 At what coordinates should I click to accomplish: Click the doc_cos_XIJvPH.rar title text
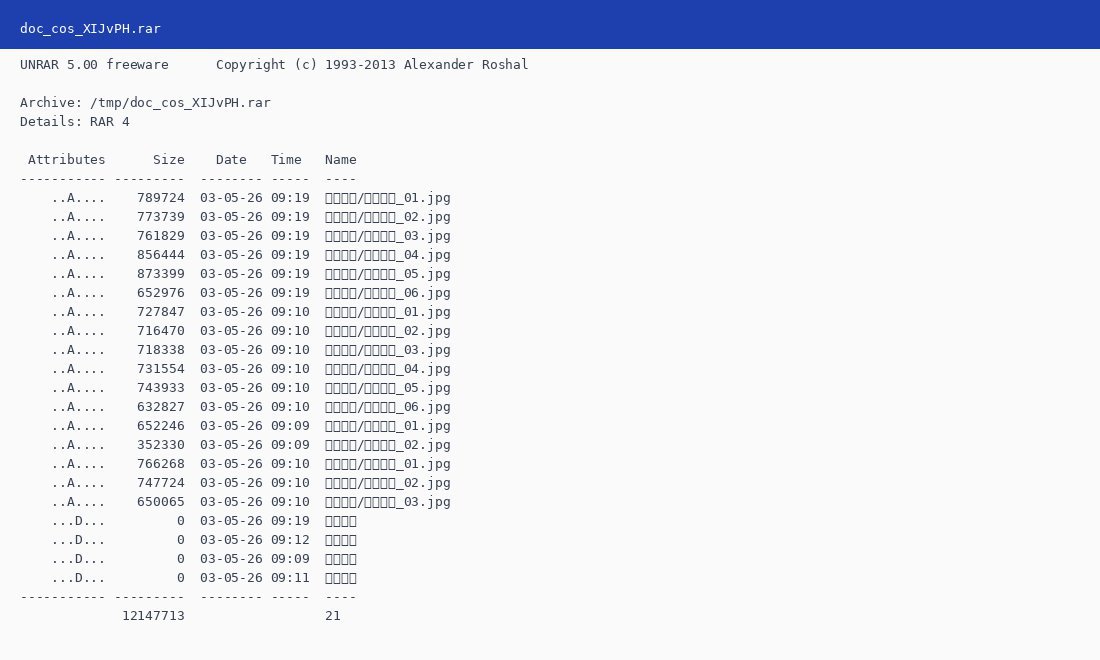point(90,29)
